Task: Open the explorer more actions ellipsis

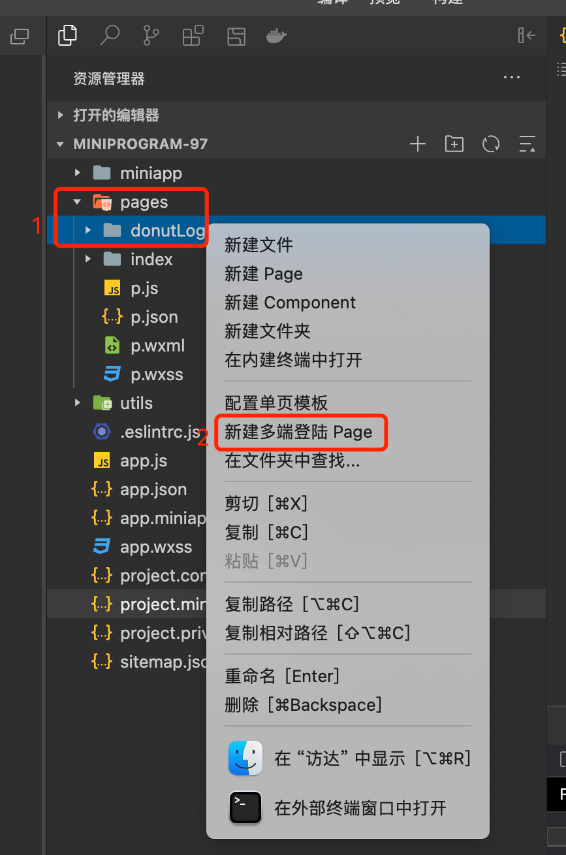Action: tap(511, 77)
